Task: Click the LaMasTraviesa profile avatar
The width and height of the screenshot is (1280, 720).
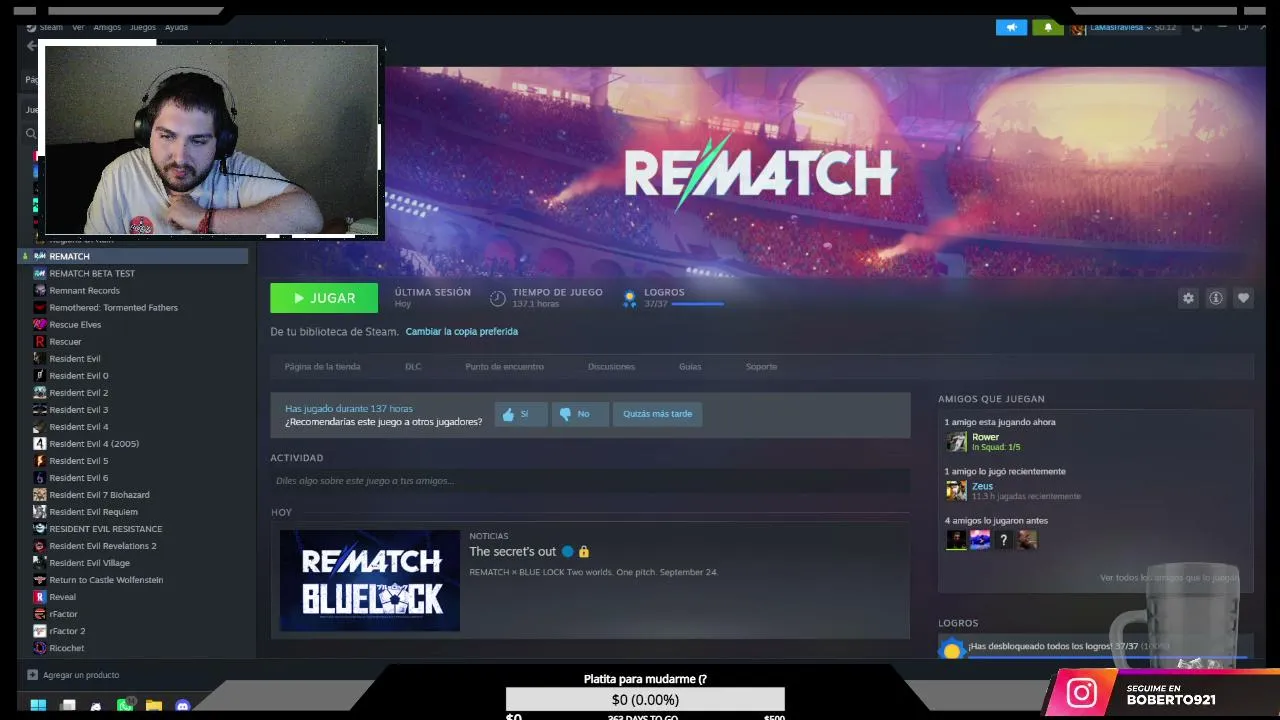Action: tap(1078, 28)
